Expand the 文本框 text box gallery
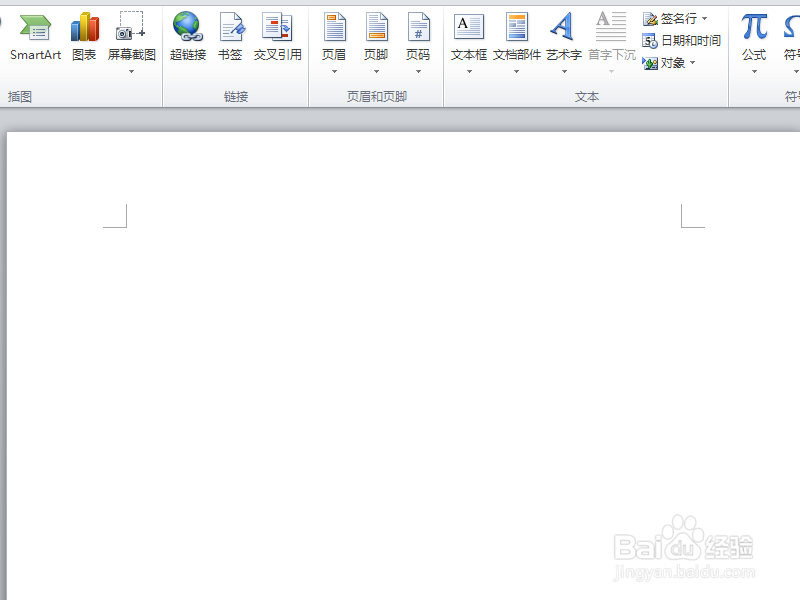The image size is (800, 600). pos(469,72)
